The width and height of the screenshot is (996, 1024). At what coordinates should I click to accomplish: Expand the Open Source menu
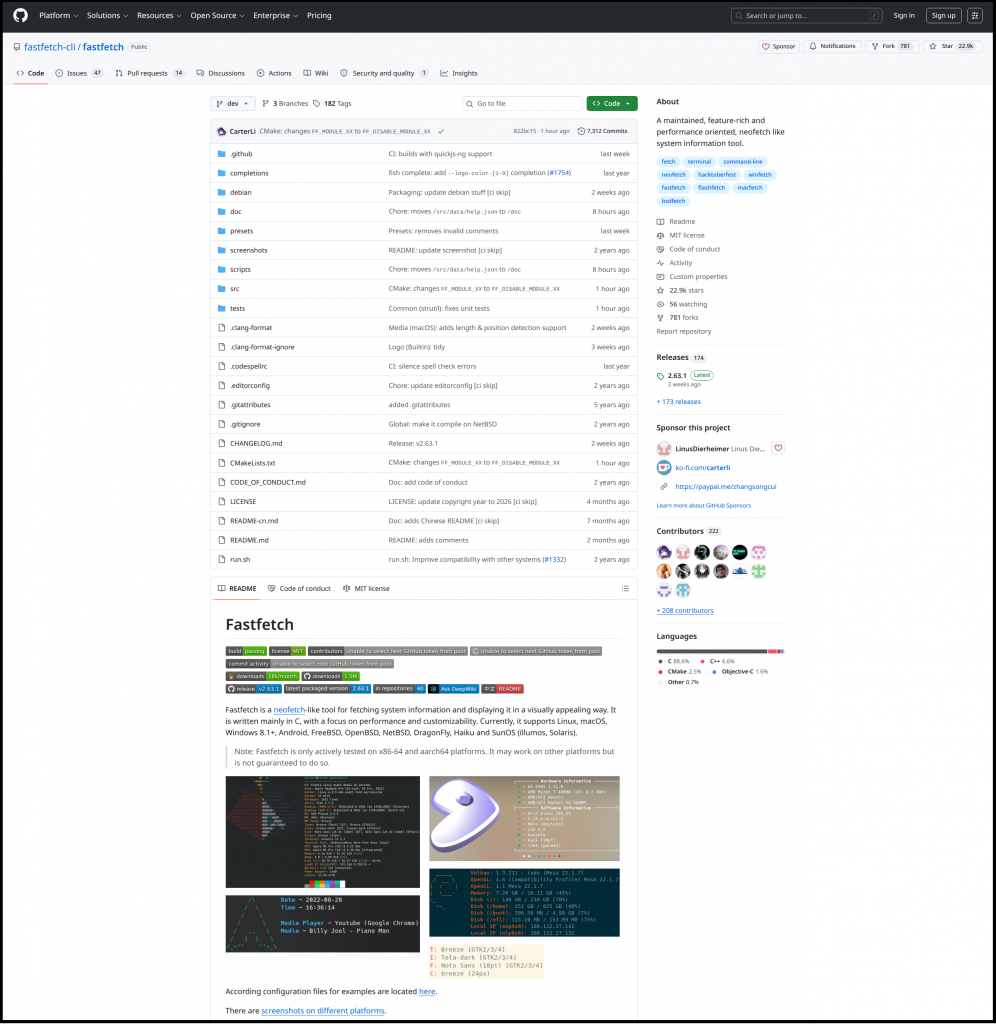click(x=217, y=15)
